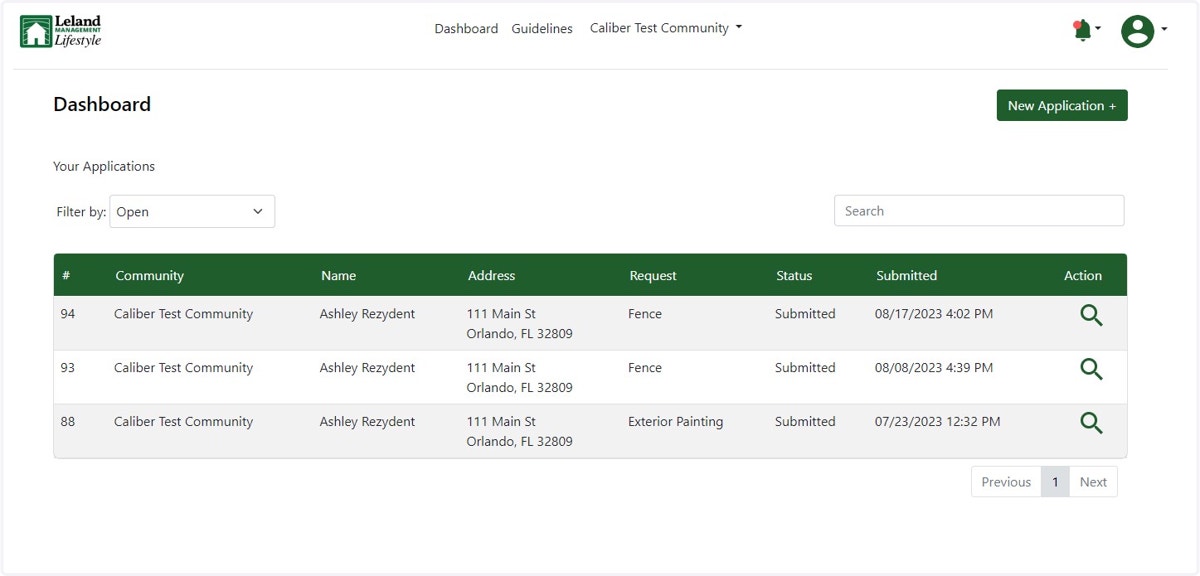Viewport: 1200px width, 576px height.
Task: Click the Your Applications label
Action: pyautogui.click(x=104, y=166)
